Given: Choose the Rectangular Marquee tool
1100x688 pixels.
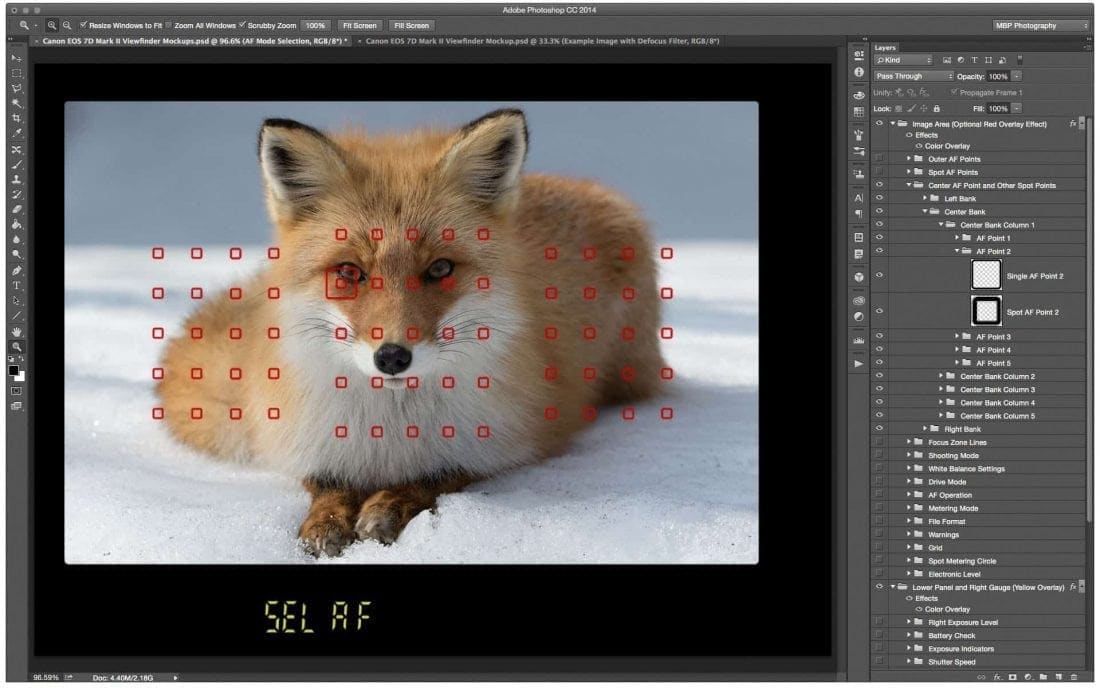Looking at the screenshot, I should tap(17, 73).
